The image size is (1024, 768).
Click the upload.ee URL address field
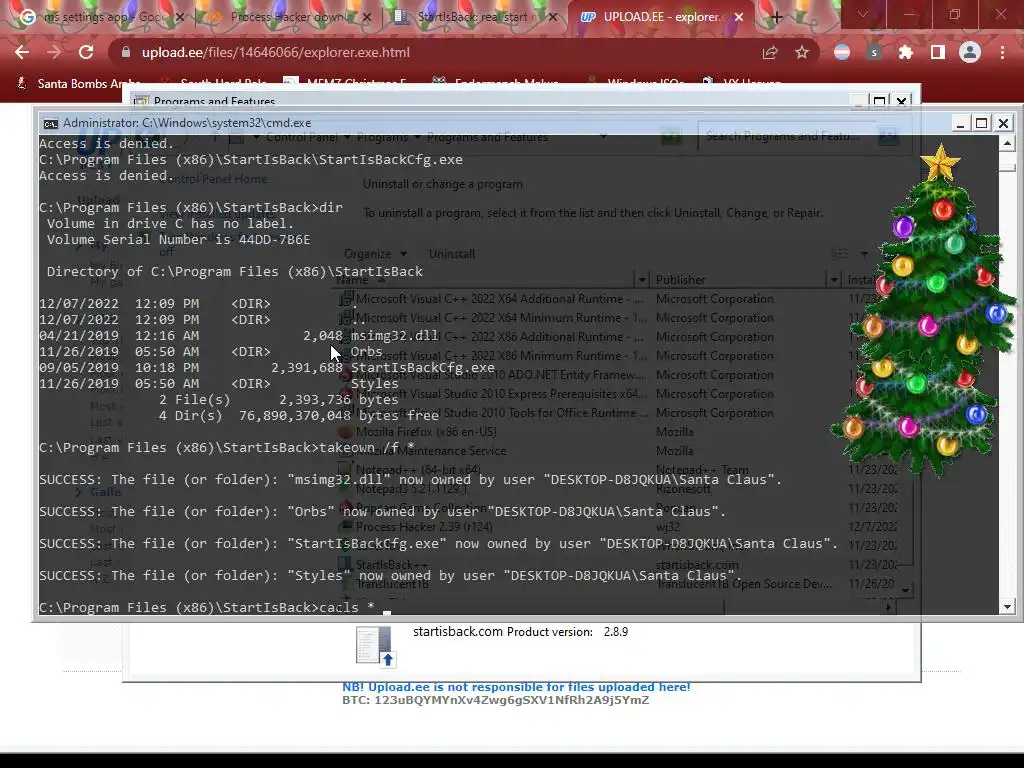click(276, 52)
